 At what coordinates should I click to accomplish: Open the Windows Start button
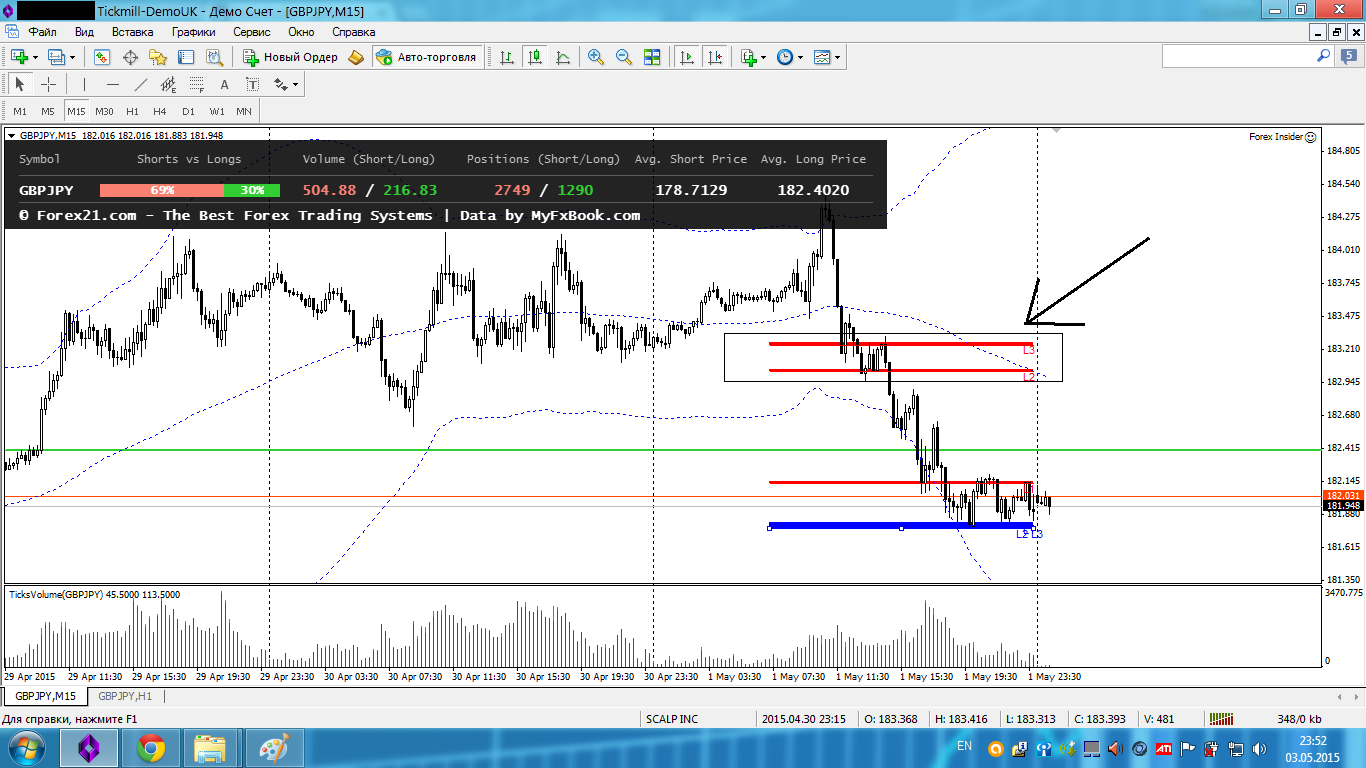point(24,748)
